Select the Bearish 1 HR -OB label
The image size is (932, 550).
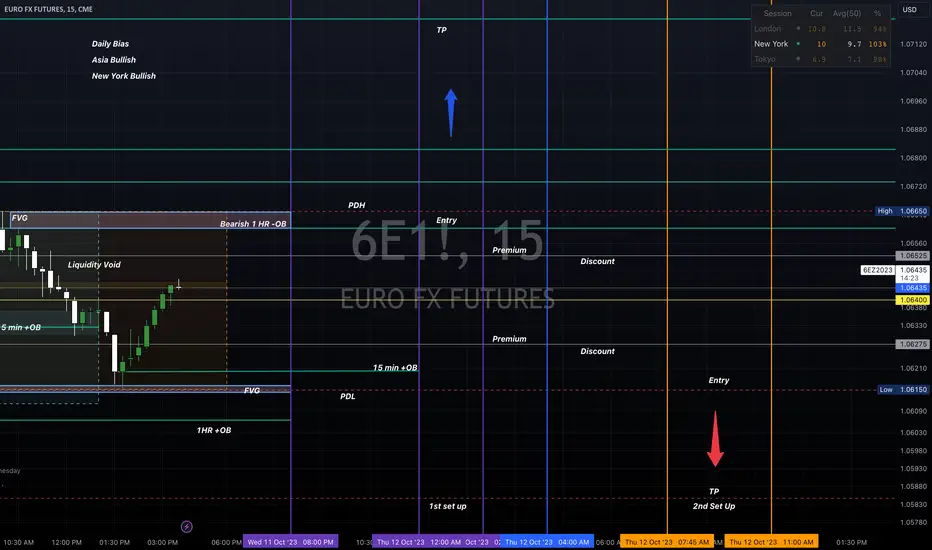click(x=253, y=224)
